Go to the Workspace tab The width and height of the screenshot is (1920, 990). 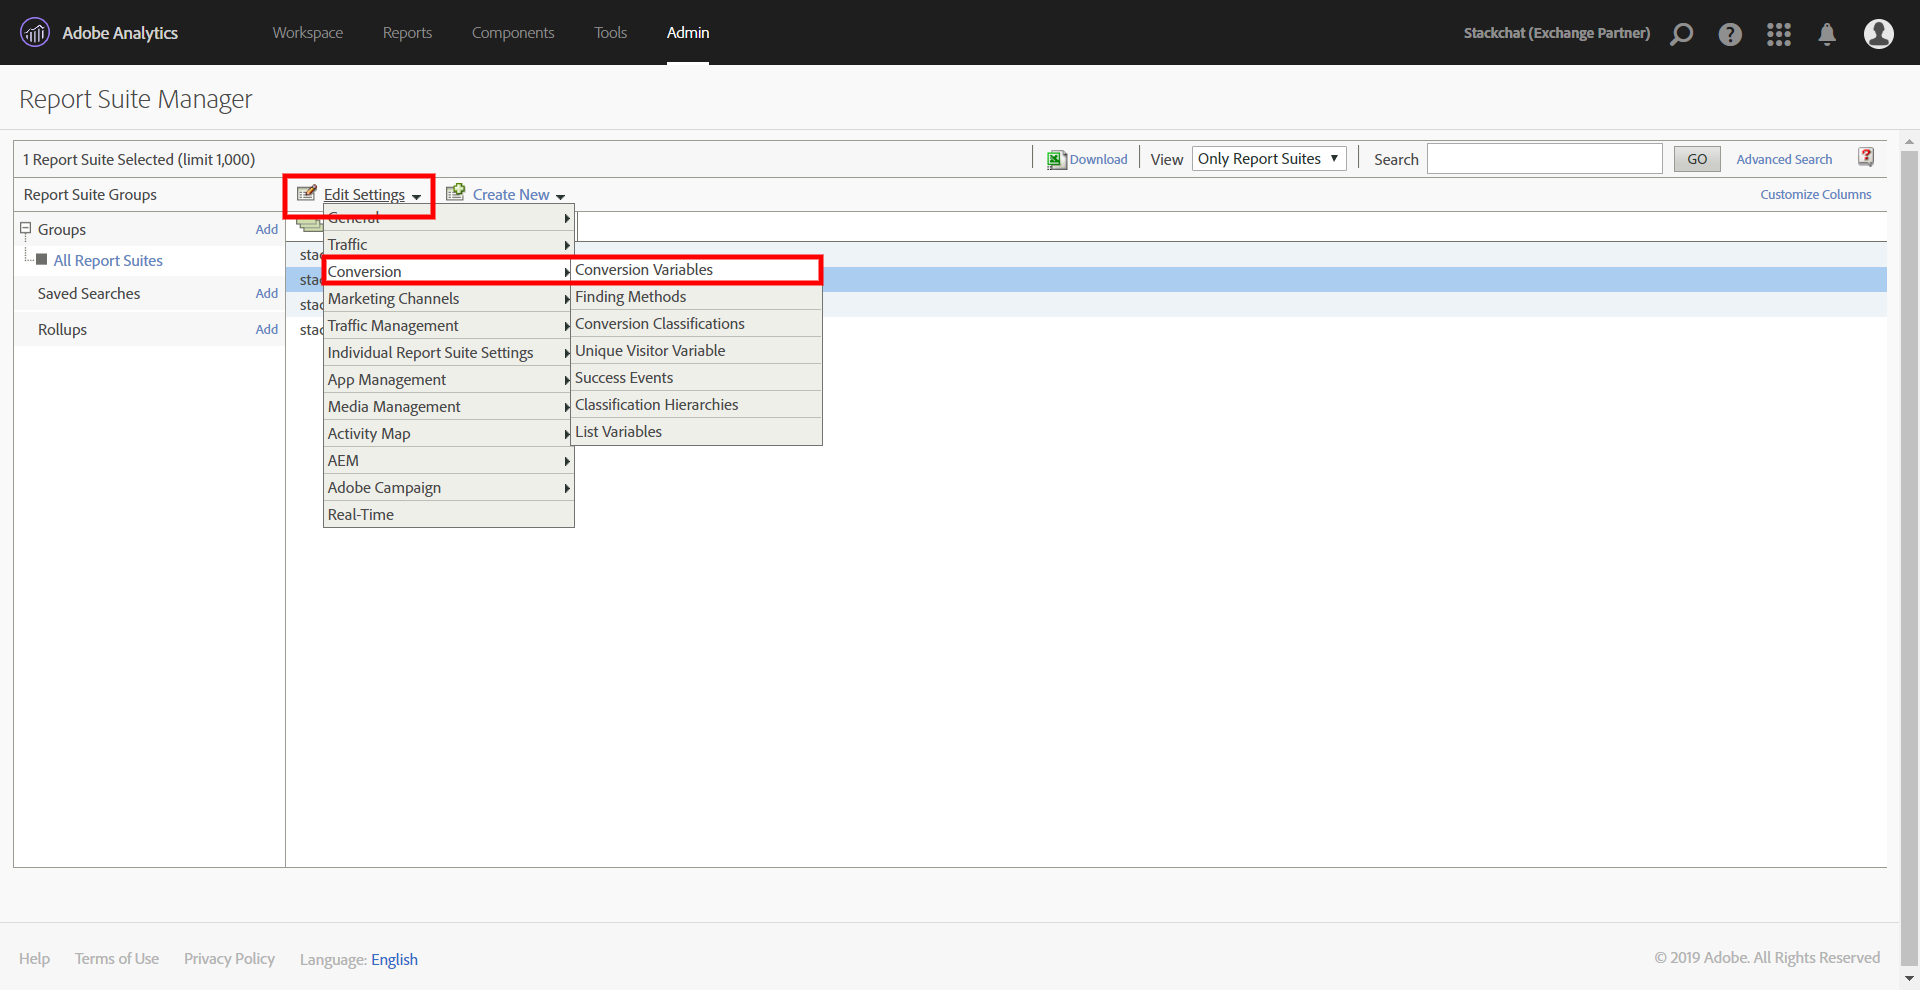coord(308,33)
